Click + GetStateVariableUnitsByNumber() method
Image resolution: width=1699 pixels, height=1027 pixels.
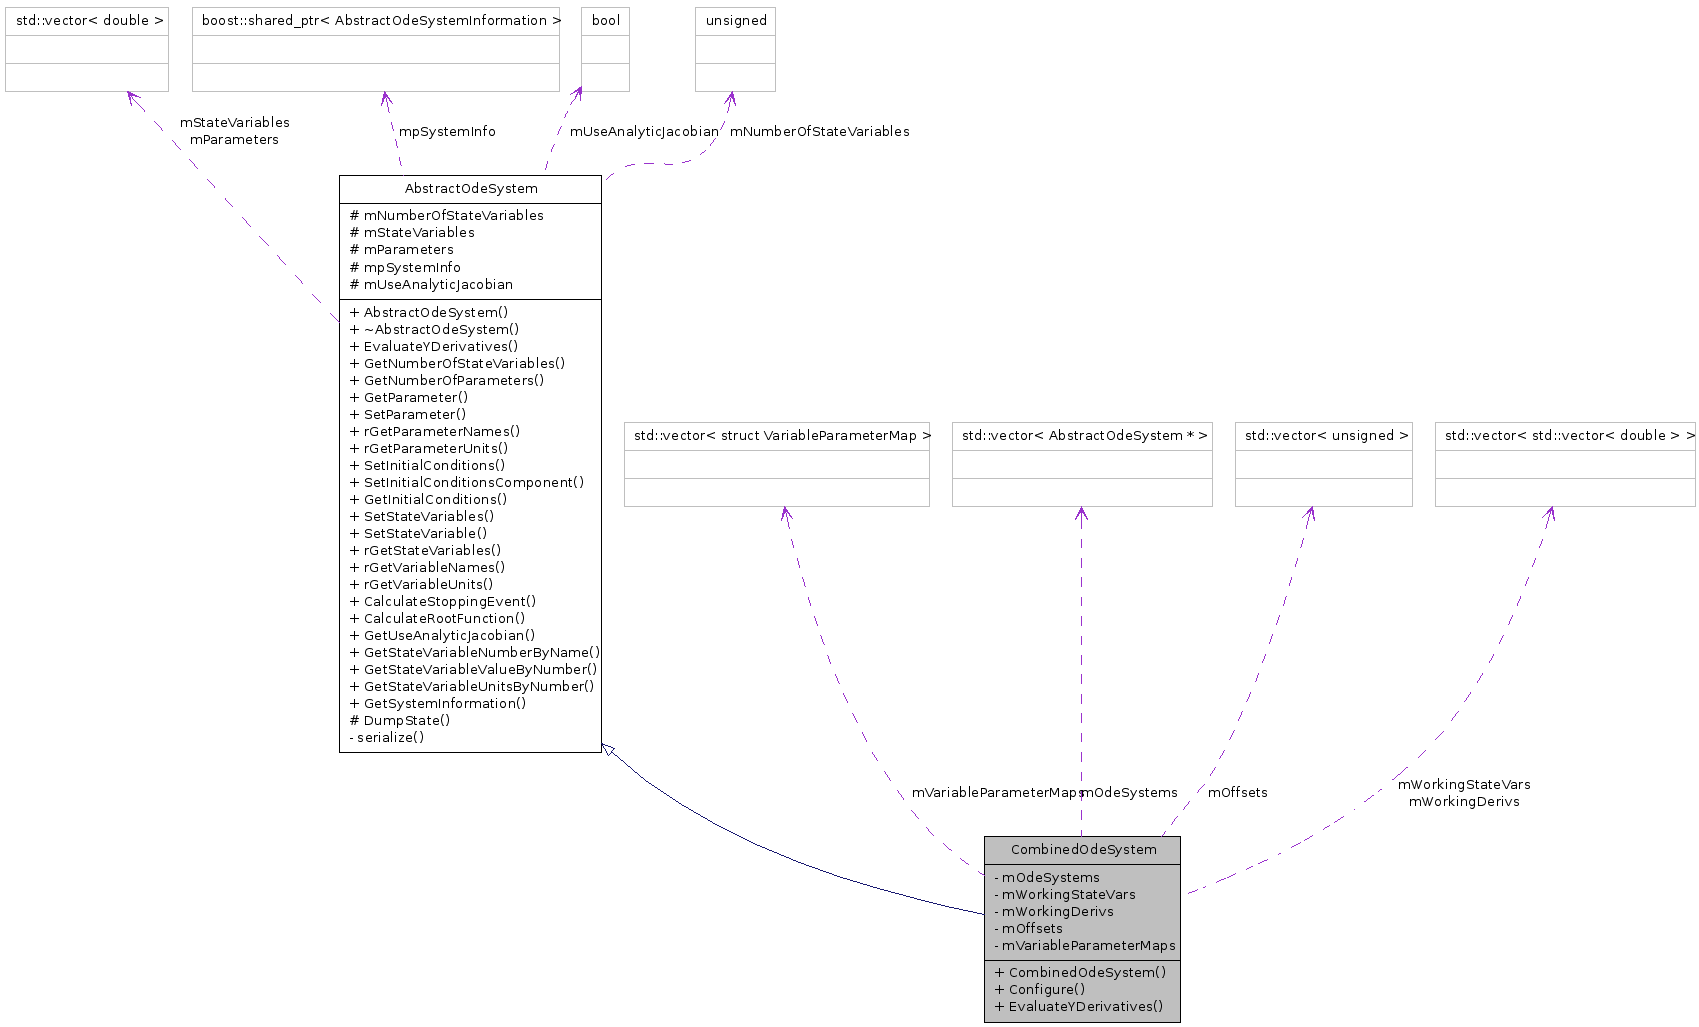(472, 687)
